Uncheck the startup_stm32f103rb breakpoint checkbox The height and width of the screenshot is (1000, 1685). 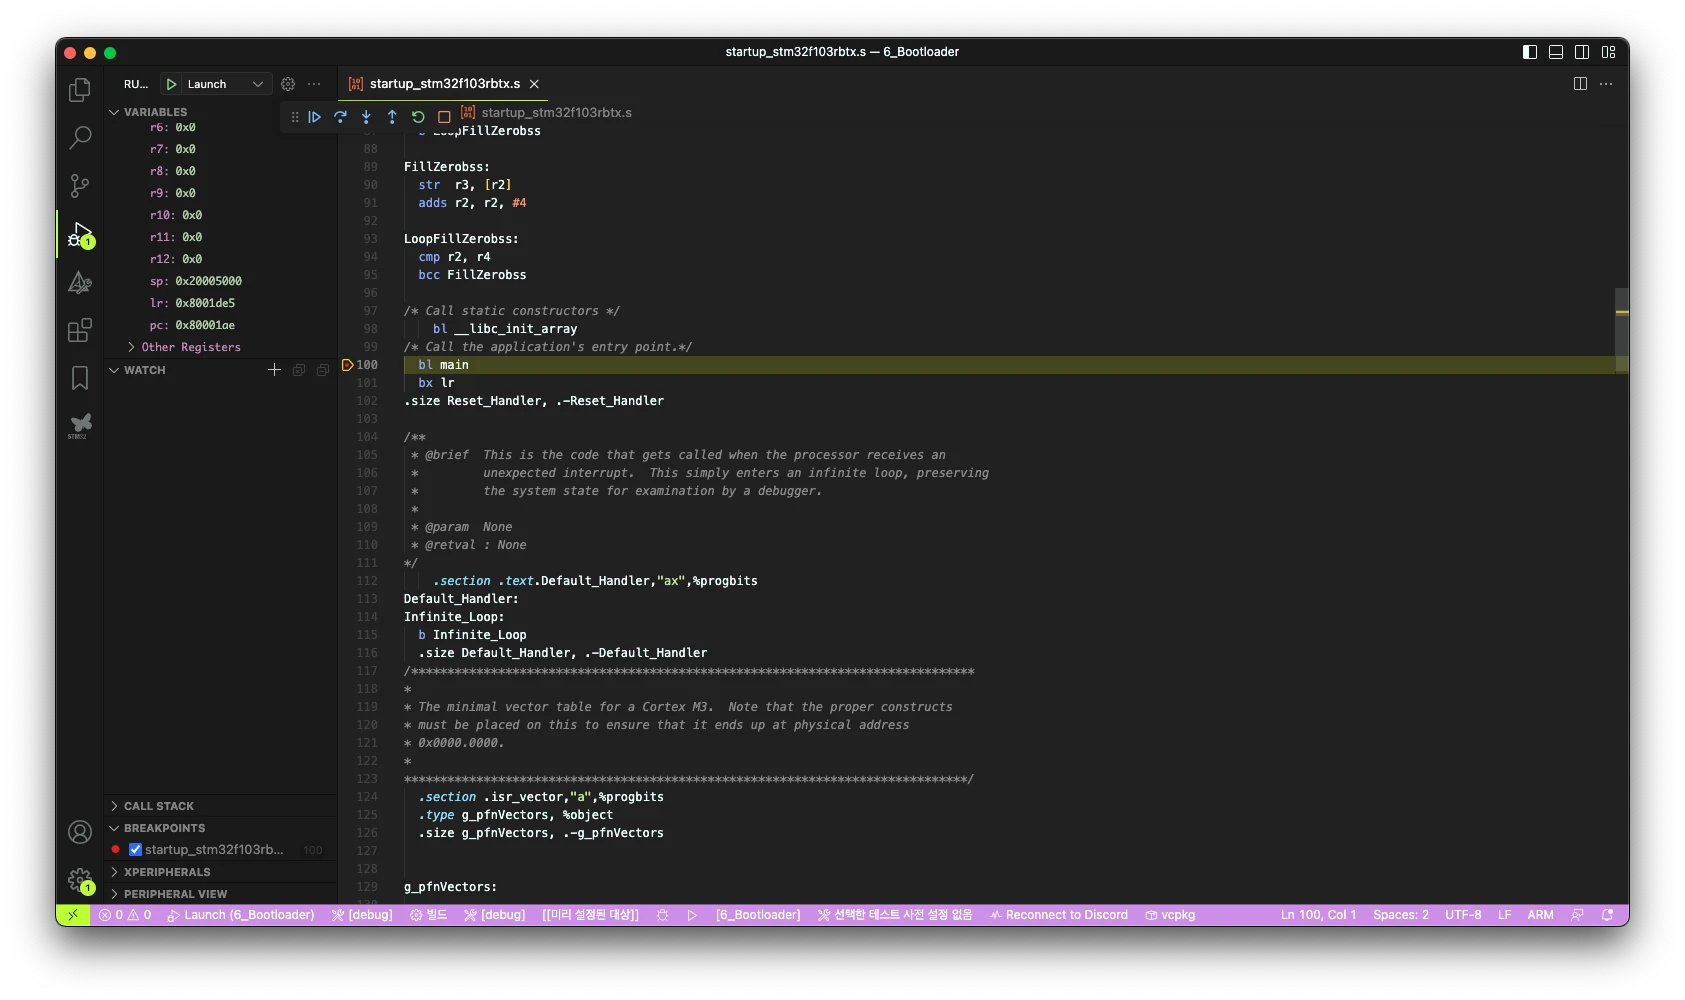[135, 850]
